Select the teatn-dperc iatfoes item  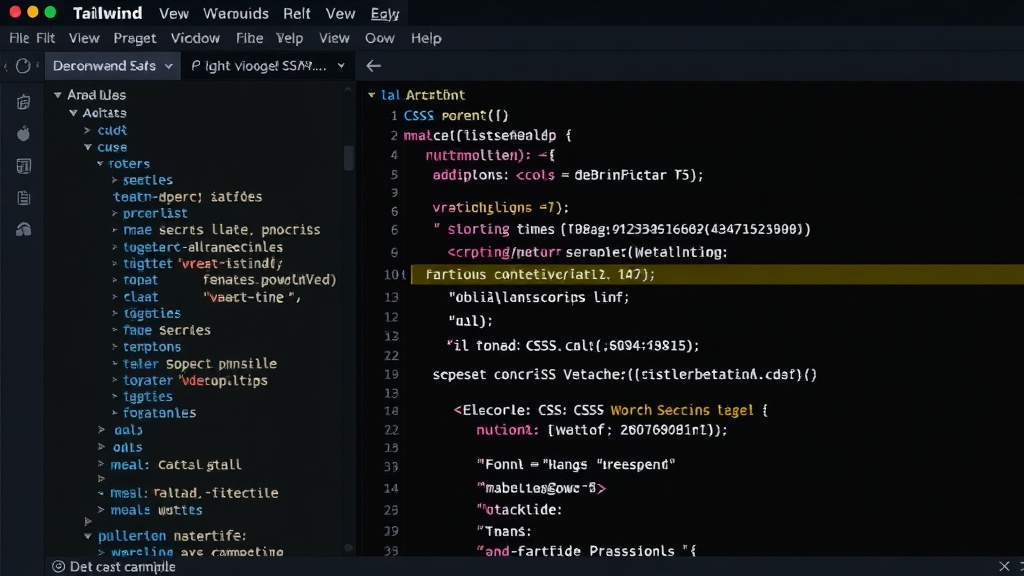coord(187,197)
